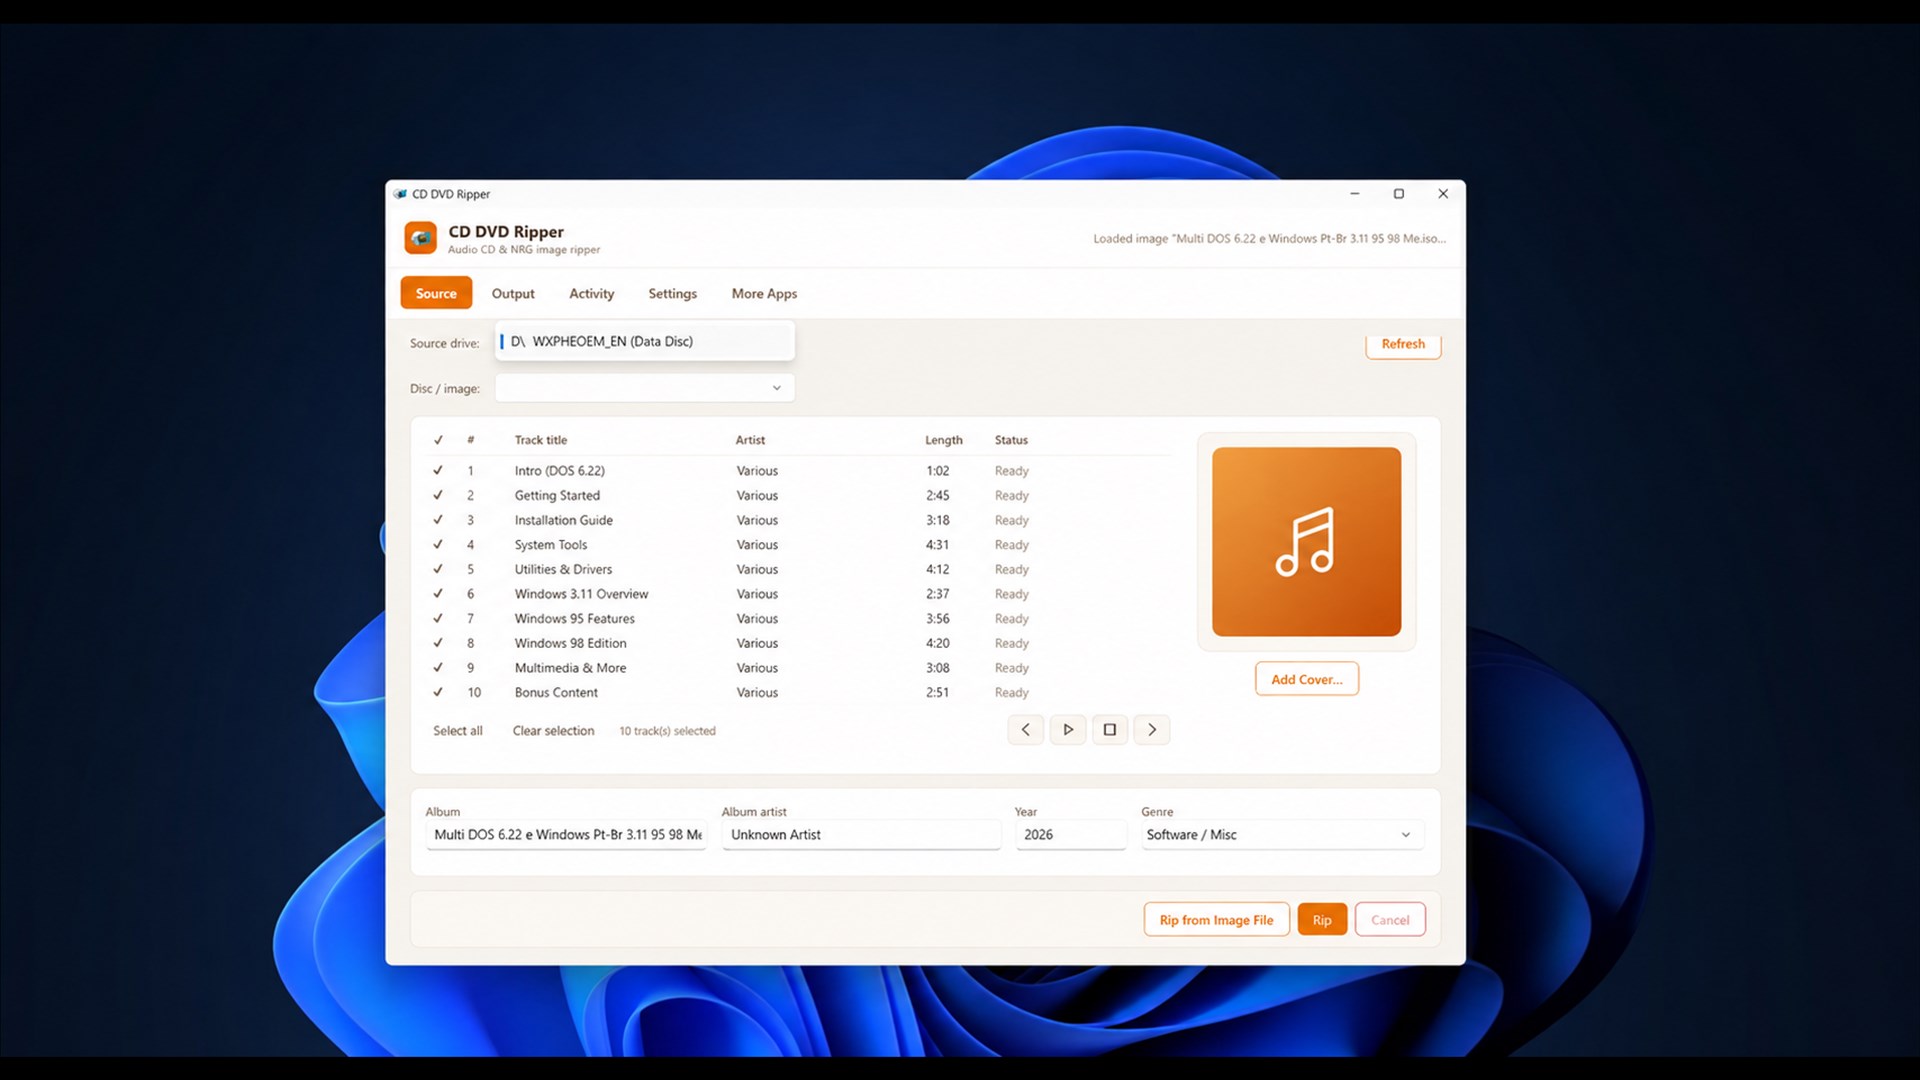Click Rip from Image File
The height and width of the screenshot is (1080, 1920).
tap(1216, 920)
